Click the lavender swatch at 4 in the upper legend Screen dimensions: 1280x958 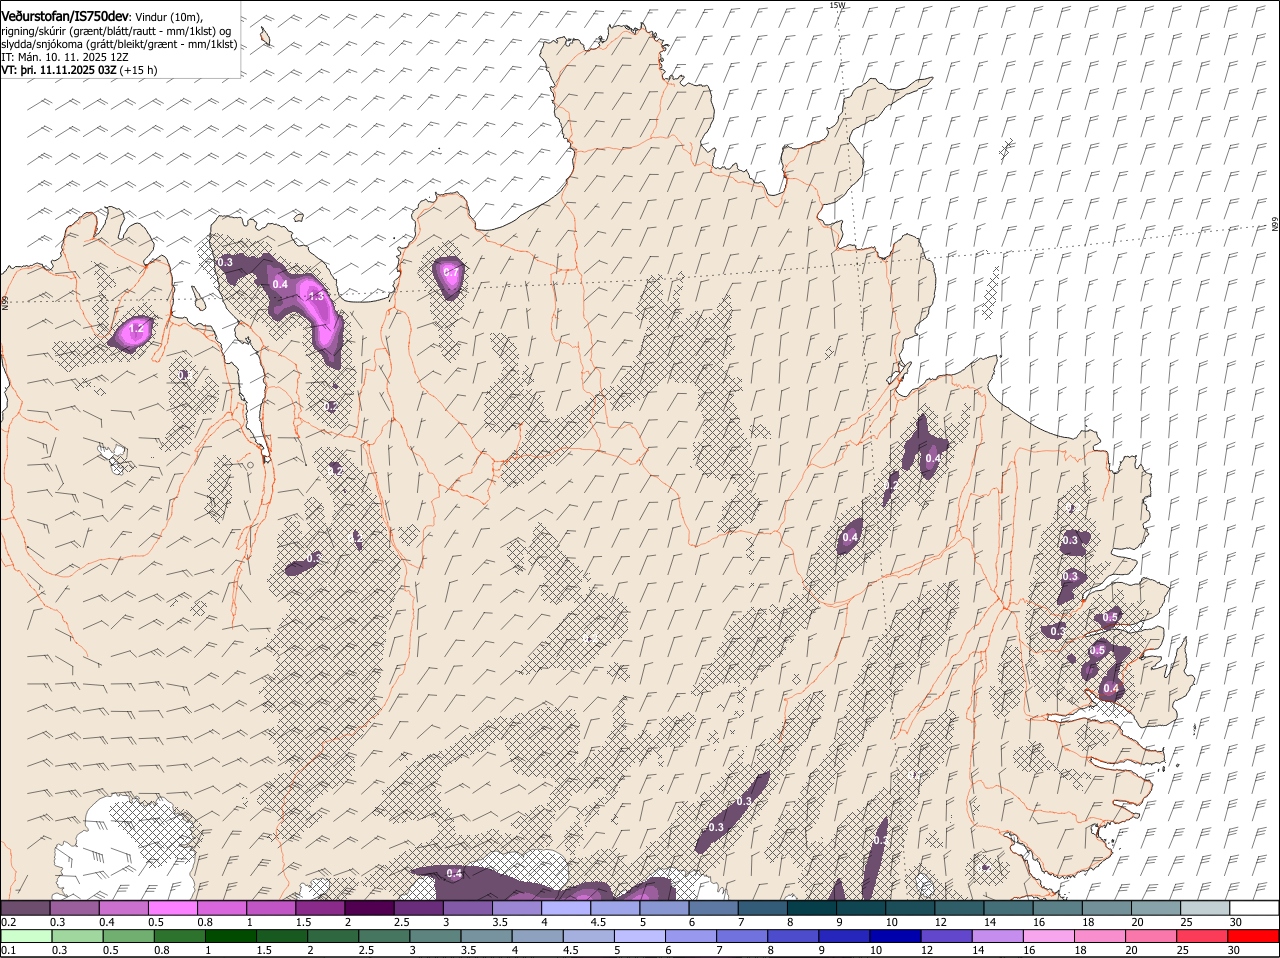pos(566,907)
